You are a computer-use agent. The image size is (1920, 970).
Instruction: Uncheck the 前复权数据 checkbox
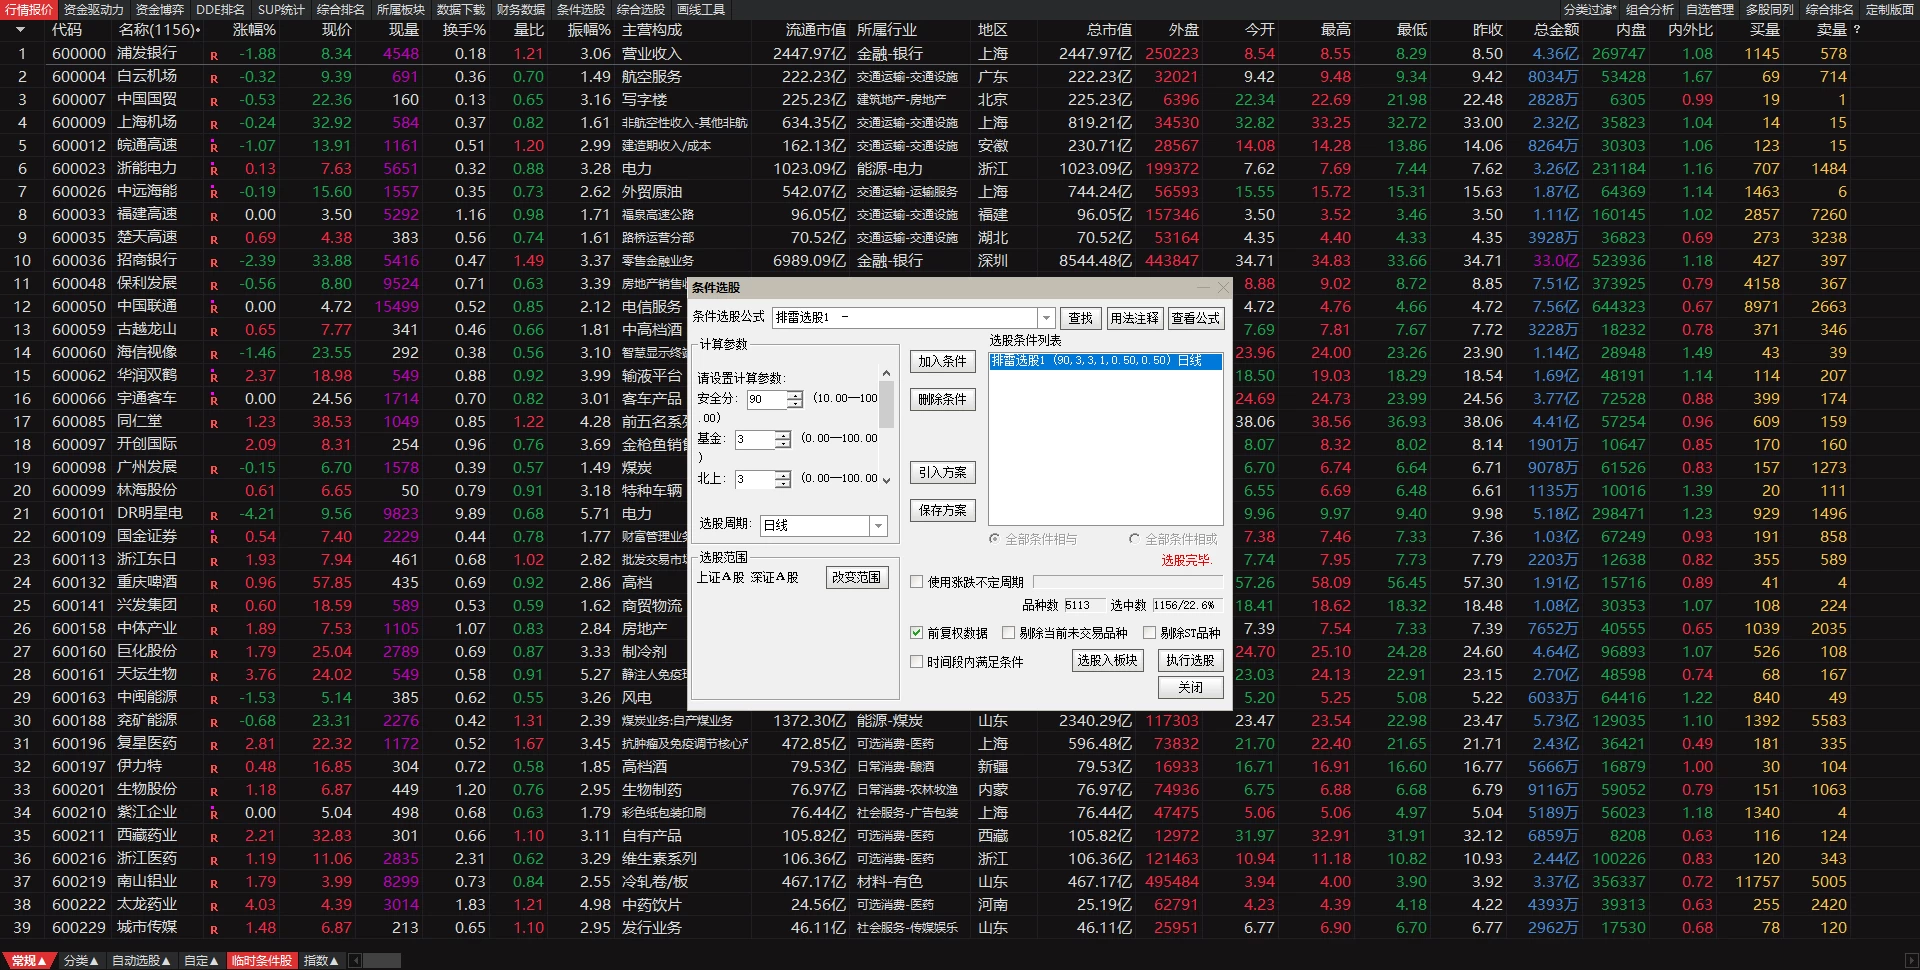(916, 633)
